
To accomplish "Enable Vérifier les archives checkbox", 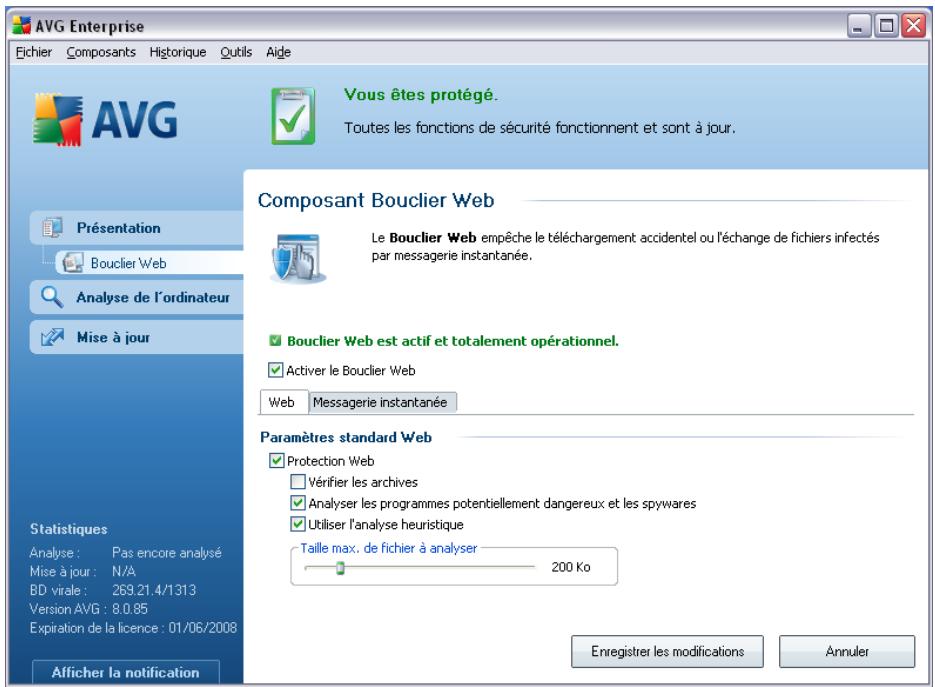I will click(298, 481).
